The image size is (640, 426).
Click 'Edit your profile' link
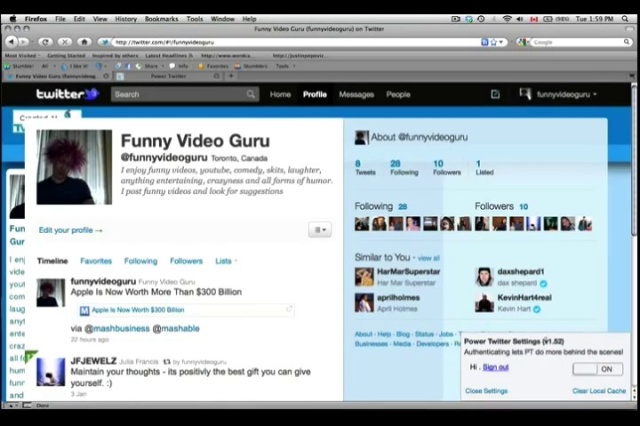point(70,230)
